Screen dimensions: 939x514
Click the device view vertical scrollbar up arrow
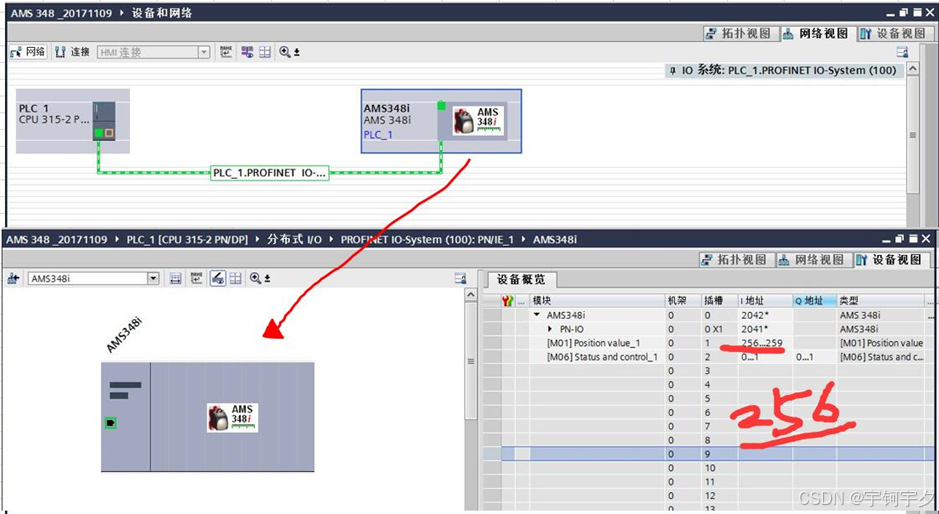[x=471, y=295]
